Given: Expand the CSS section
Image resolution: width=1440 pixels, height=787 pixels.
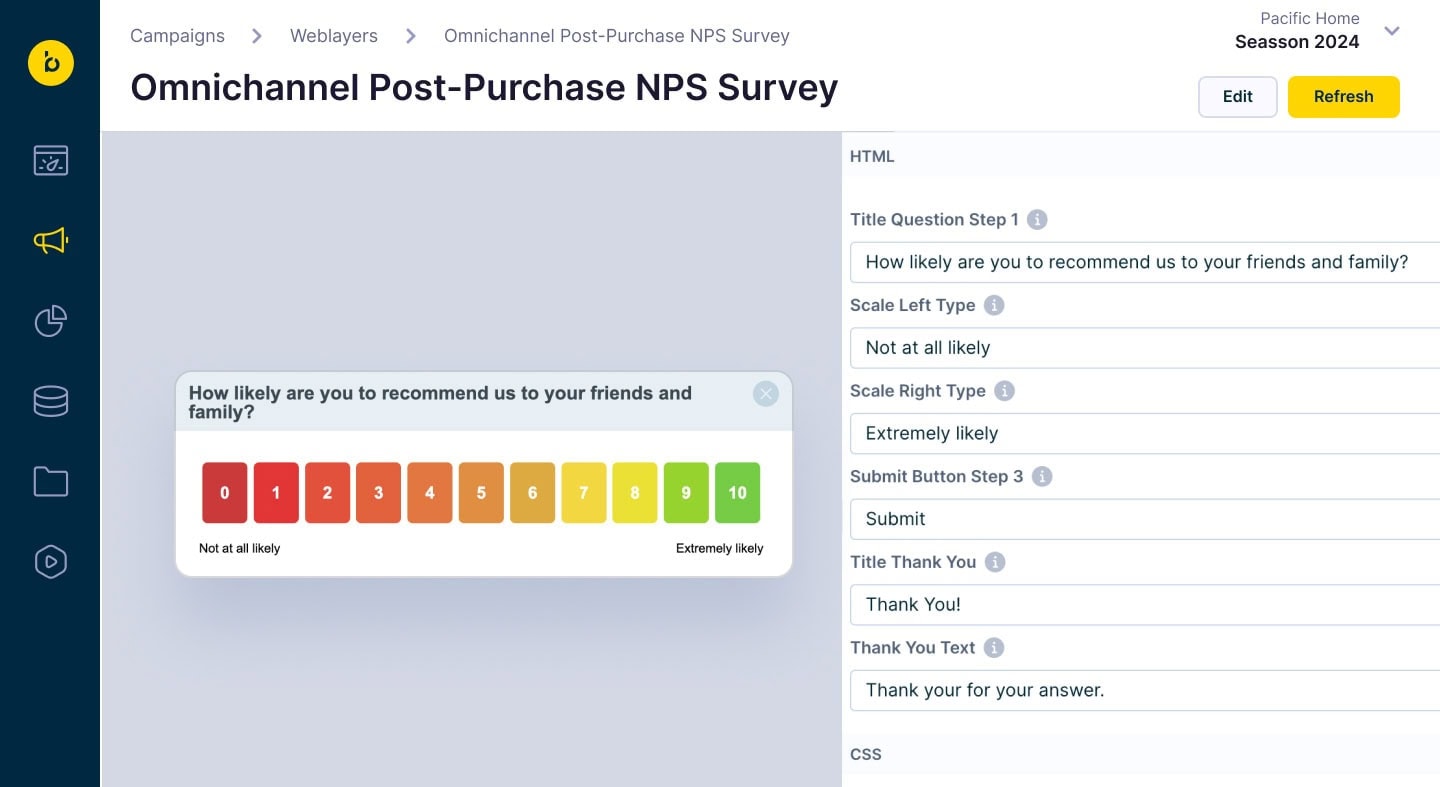Looking at the screenshot, I should [x=865, y=754].
